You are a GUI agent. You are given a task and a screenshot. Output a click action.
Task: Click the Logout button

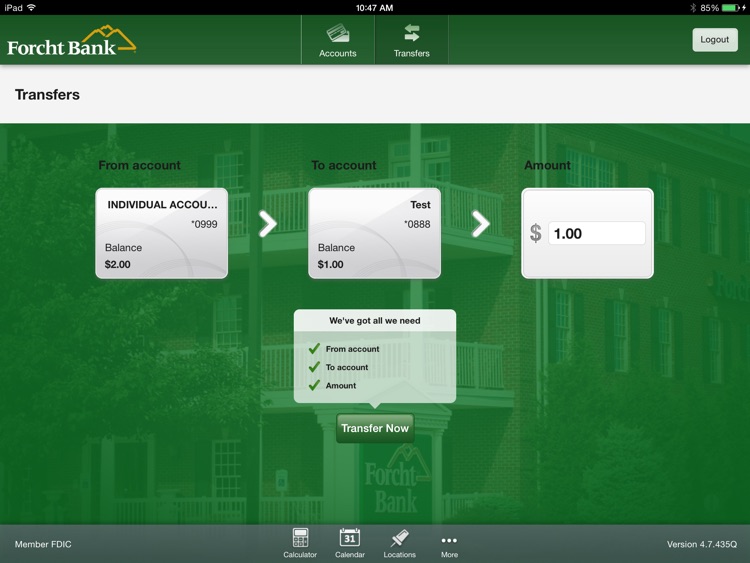(x=715, y=40)
